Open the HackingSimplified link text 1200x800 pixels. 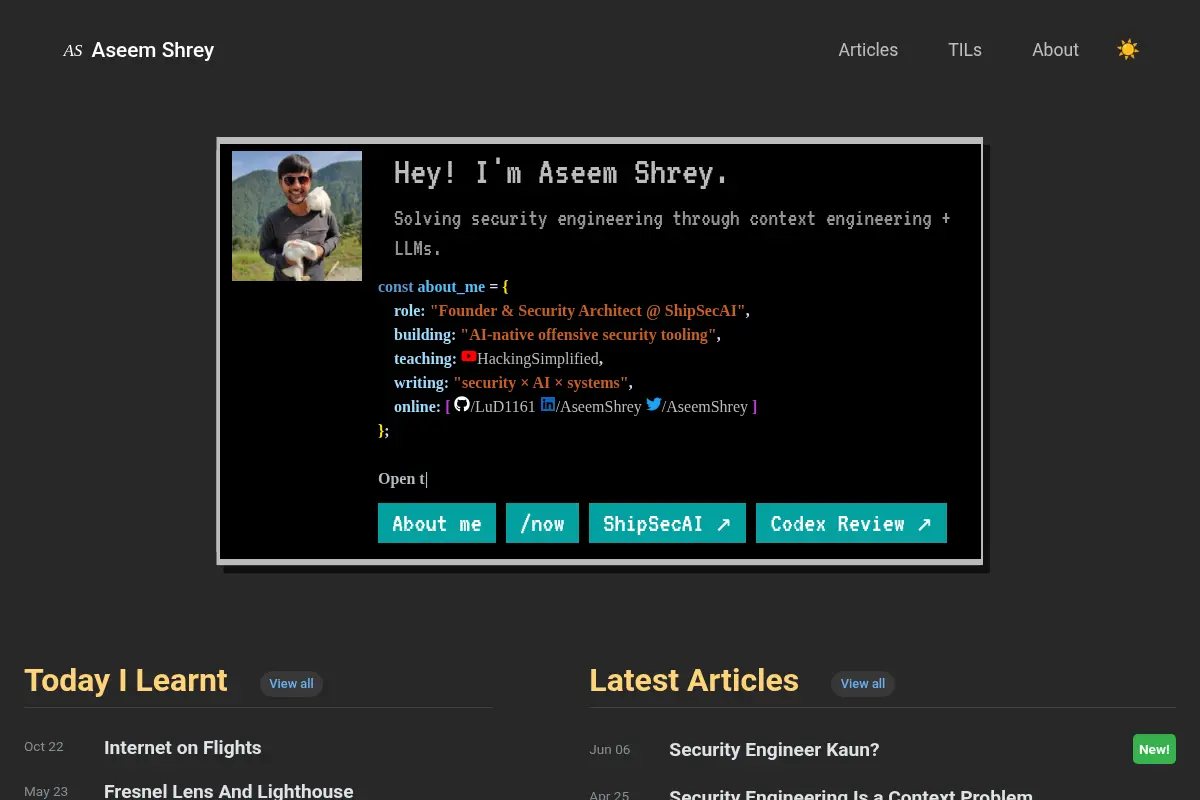click(x=538, y=358)
